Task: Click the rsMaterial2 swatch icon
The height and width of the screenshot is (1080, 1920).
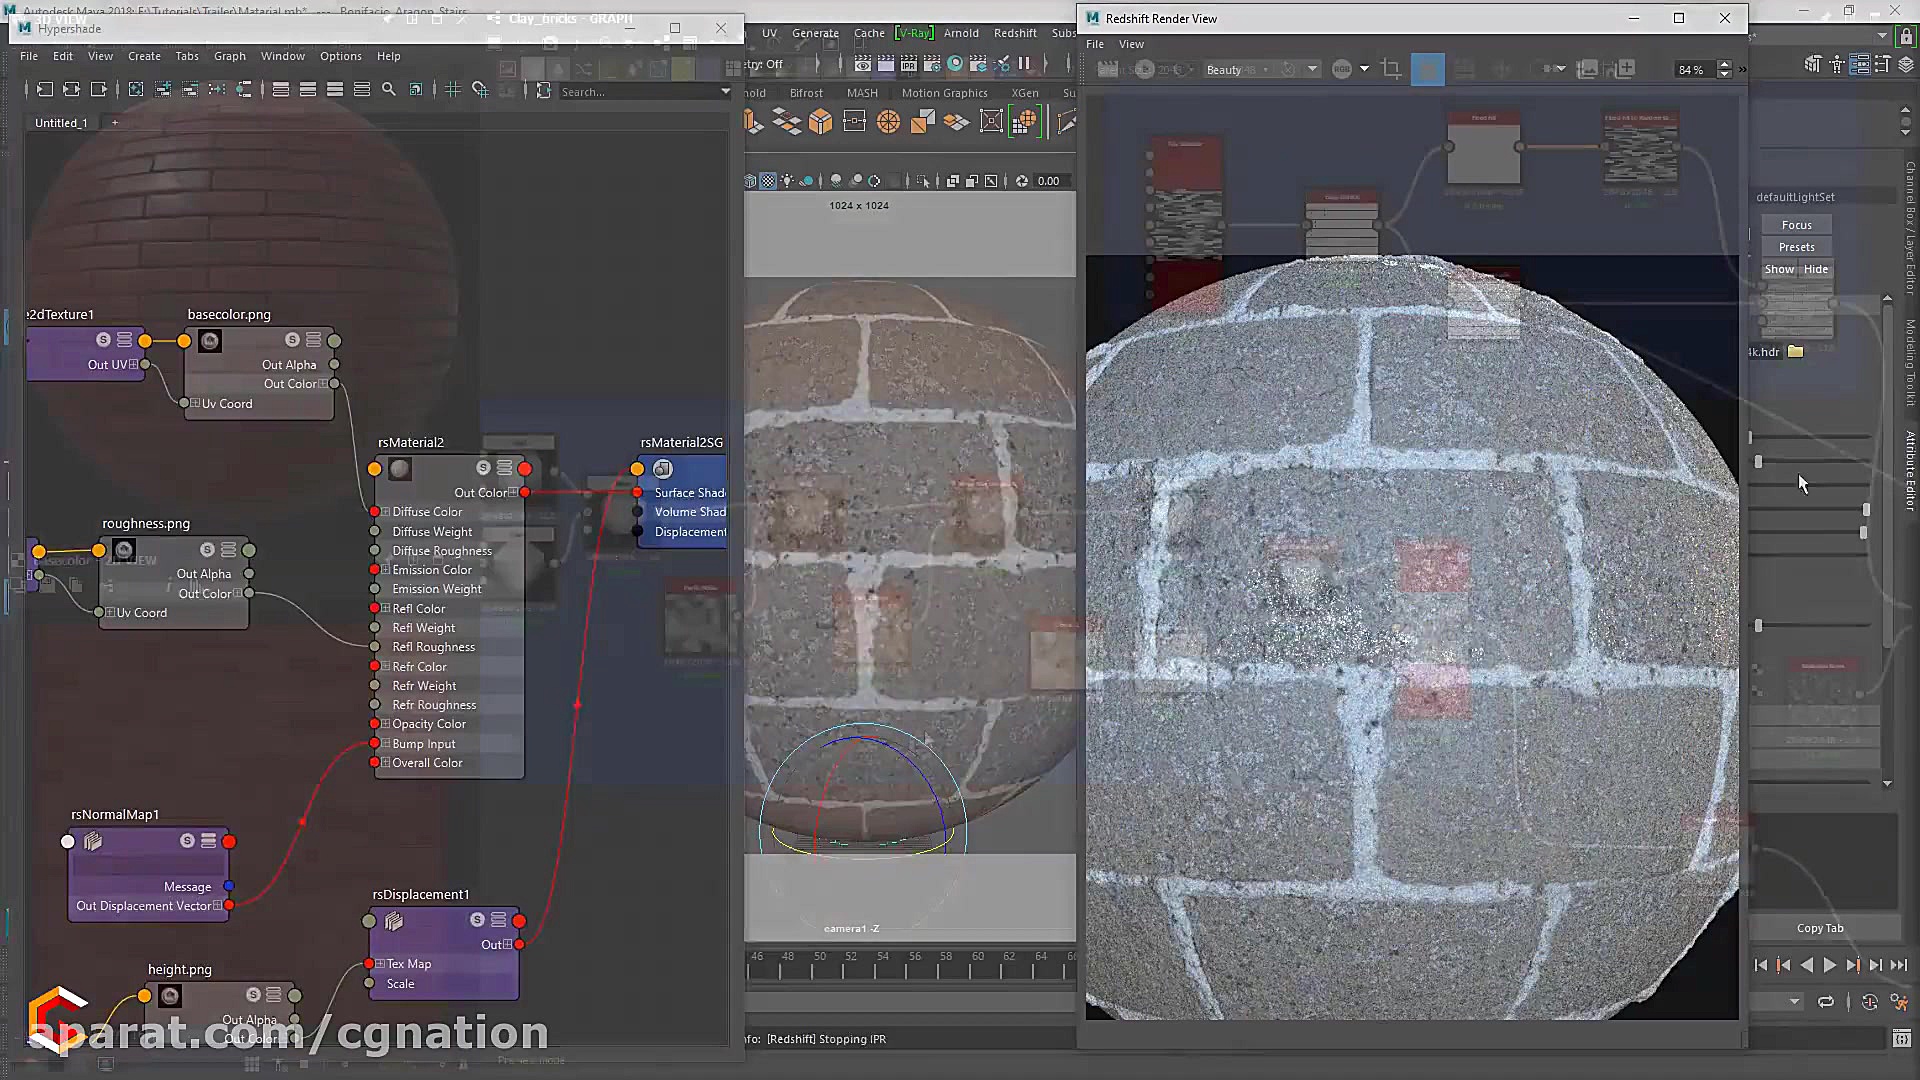Action: click(x=399, y=468)
